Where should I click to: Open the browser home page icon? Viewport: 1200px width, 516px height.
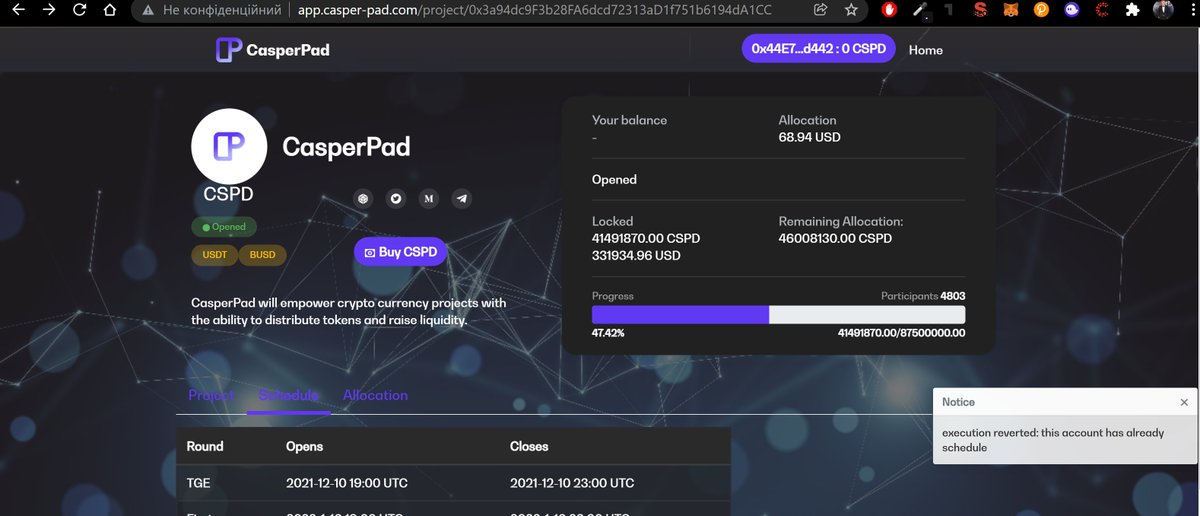[109, 11]
